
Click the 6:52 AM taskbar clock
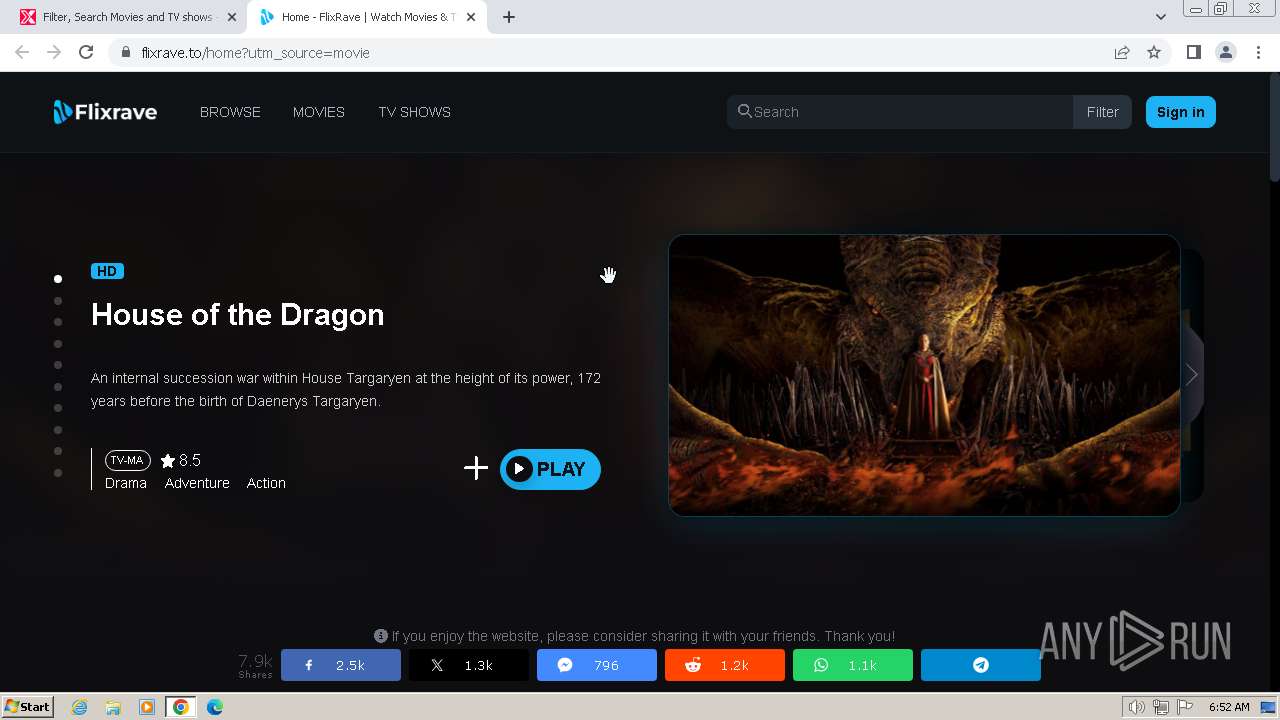(1229, 707)
